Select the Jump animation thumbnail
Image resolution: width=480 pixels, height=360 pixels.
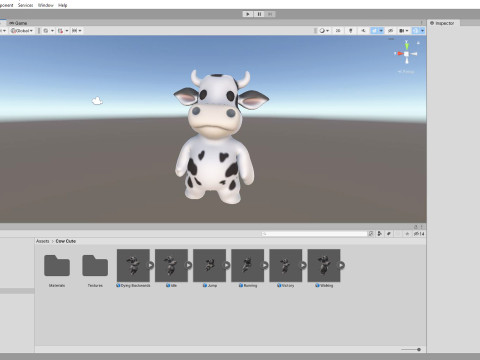209,265
